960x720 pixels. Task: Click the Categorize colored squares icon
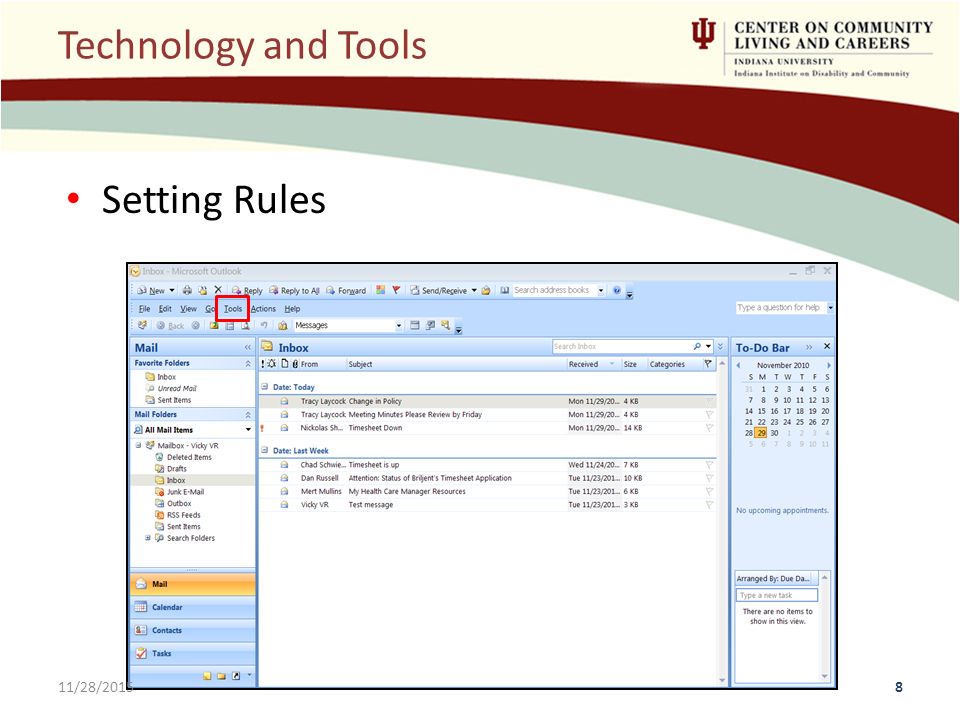380,290
